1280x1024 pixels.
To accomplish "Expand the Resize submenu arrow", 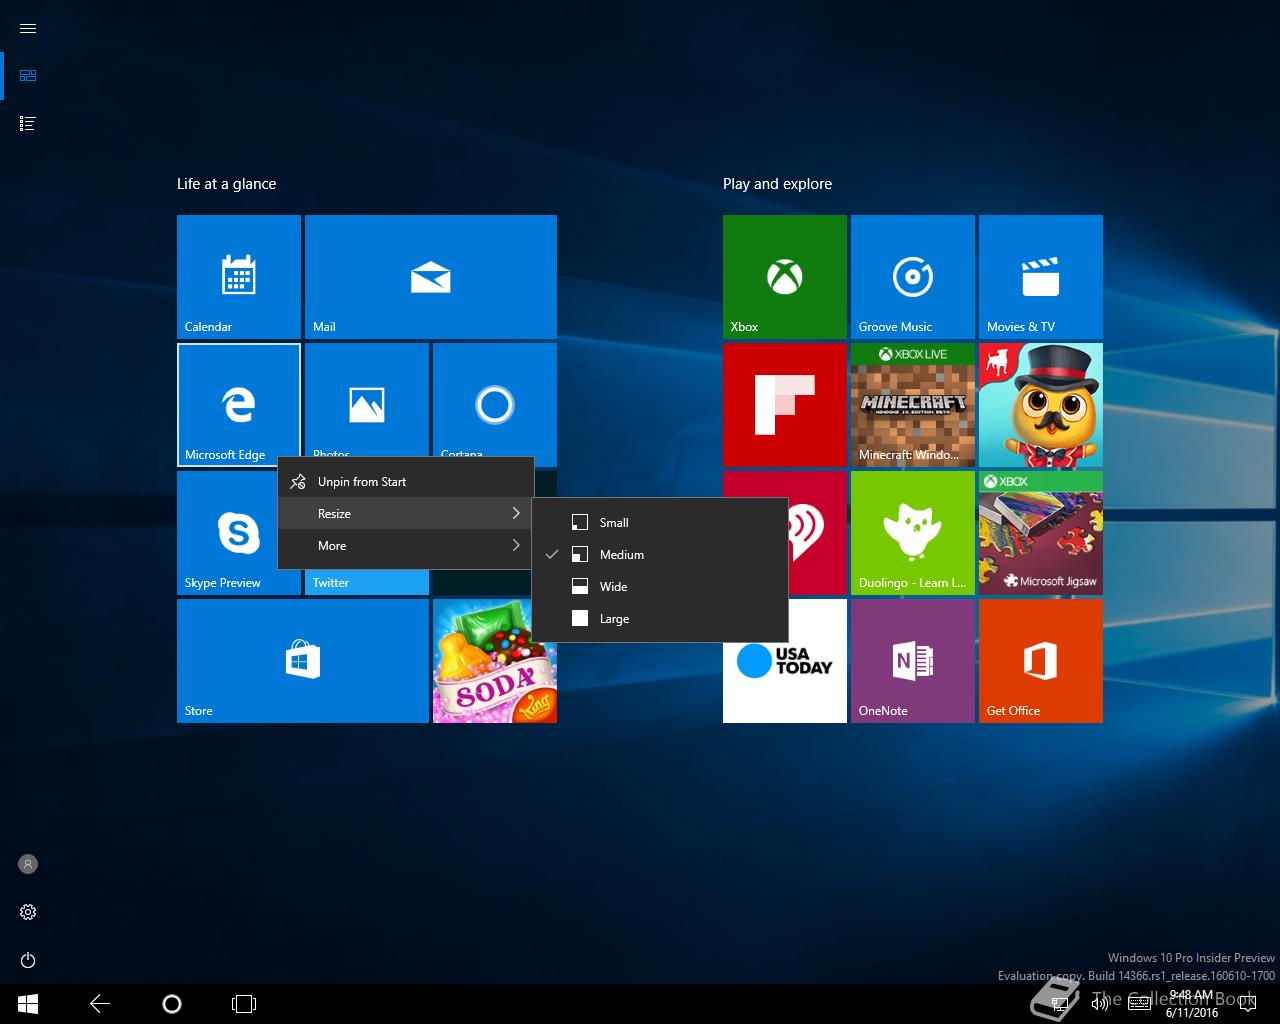I will [516, 513].
